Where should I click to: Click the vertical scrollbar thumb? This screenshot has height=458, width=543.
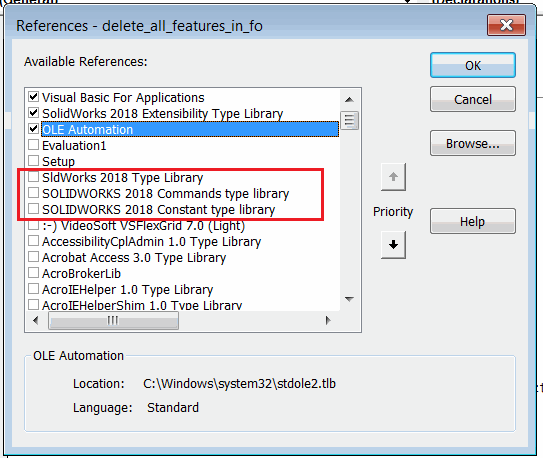point(349,120)
